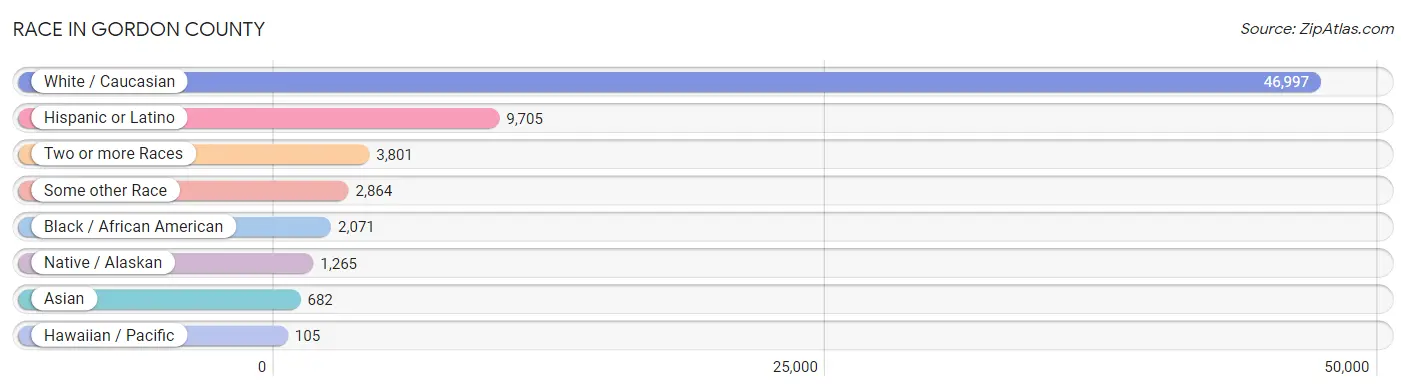Image resolution: width=1406 pixels, height=391 pixels.
Task: Click the 9,705 value for Hispanic
Action: (525, 118)
